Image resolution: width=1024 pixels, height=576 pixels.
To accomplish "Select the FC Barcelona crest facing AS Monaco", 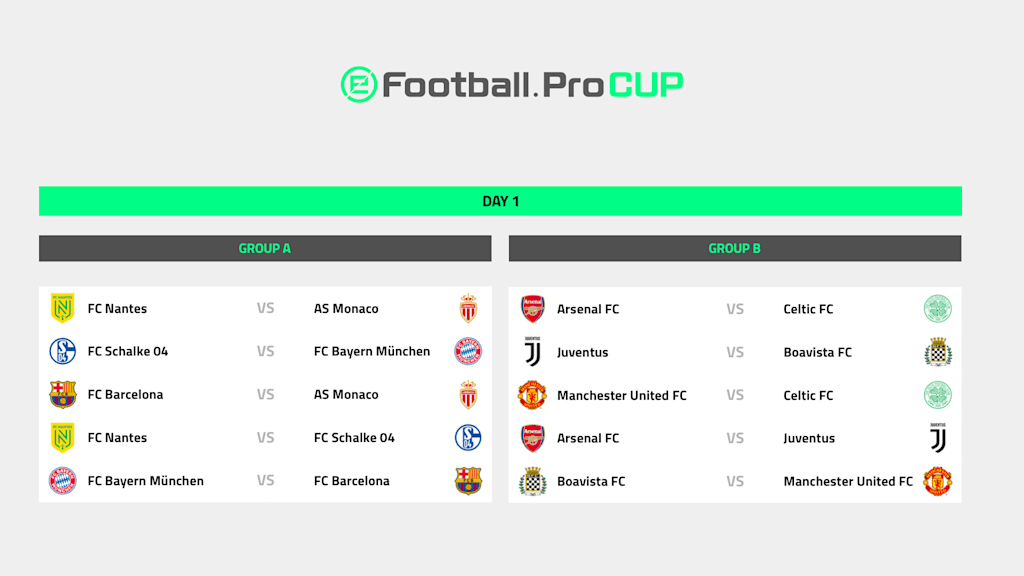I will click(63, 394).
